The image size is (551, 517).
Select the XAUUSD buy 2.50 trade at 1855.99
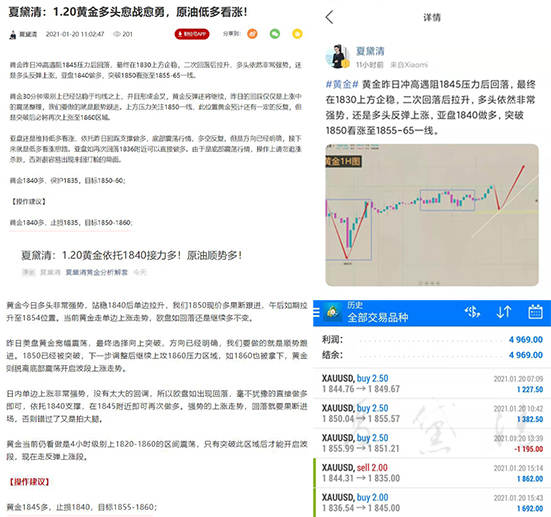(x=432, y=443)
